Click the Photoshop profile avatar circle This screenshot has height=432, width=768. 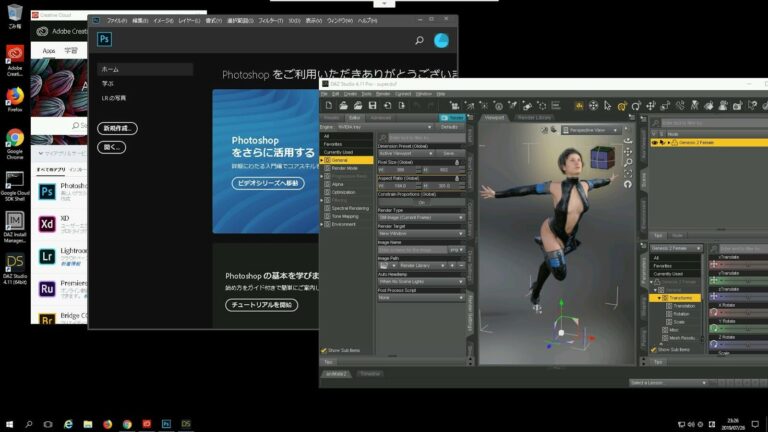[x=441, y=41]
